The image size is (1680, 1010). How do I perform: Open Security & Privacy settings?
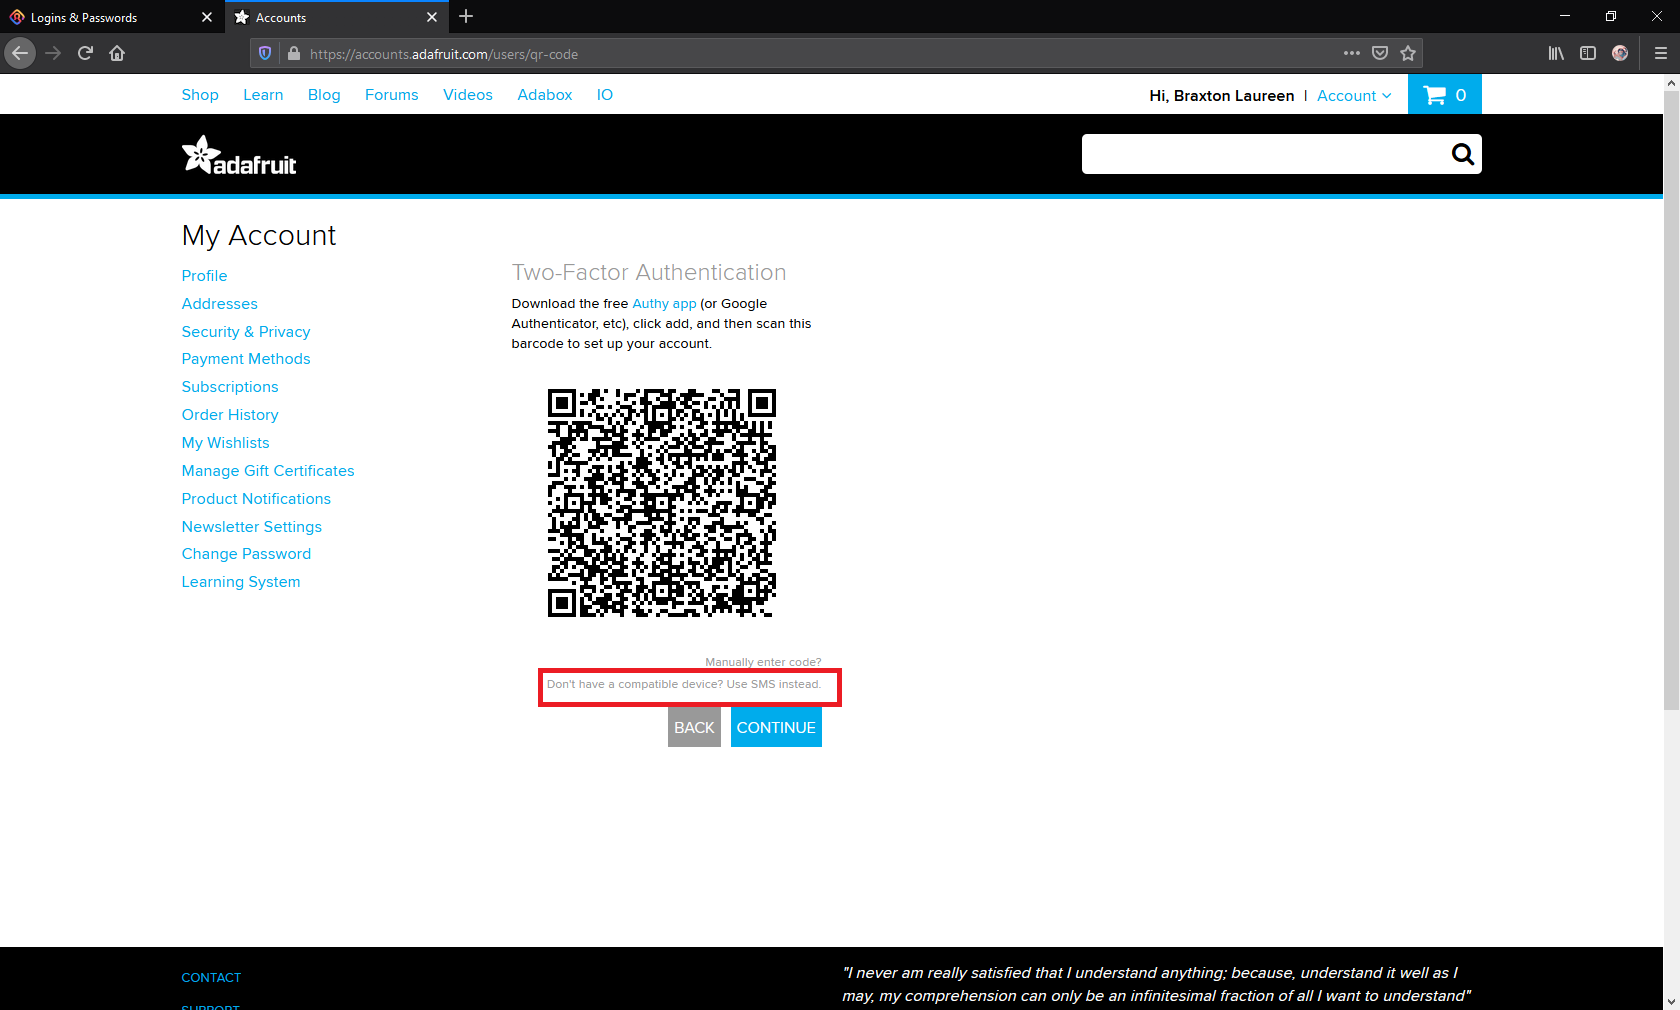(246, 332)
